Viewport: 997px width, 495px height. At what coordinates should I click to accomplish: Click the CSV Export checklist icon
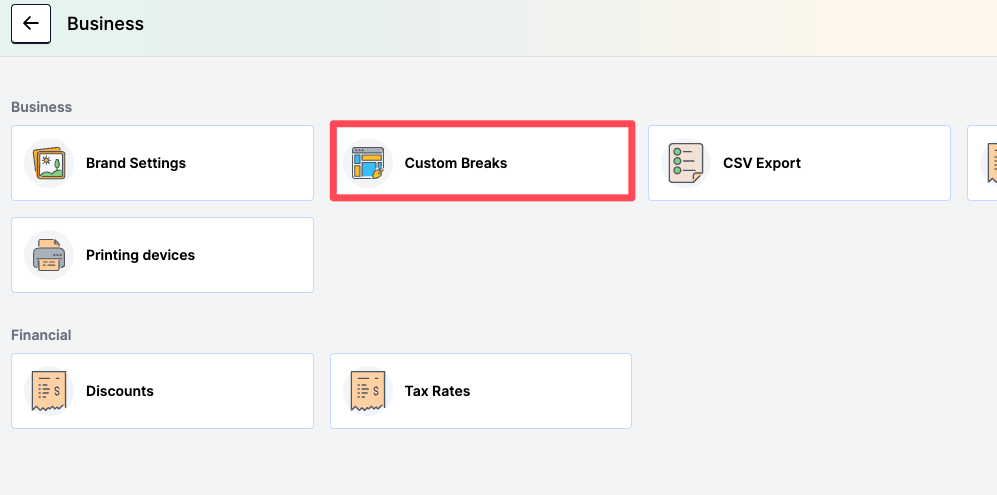click(x=686, y=163)
